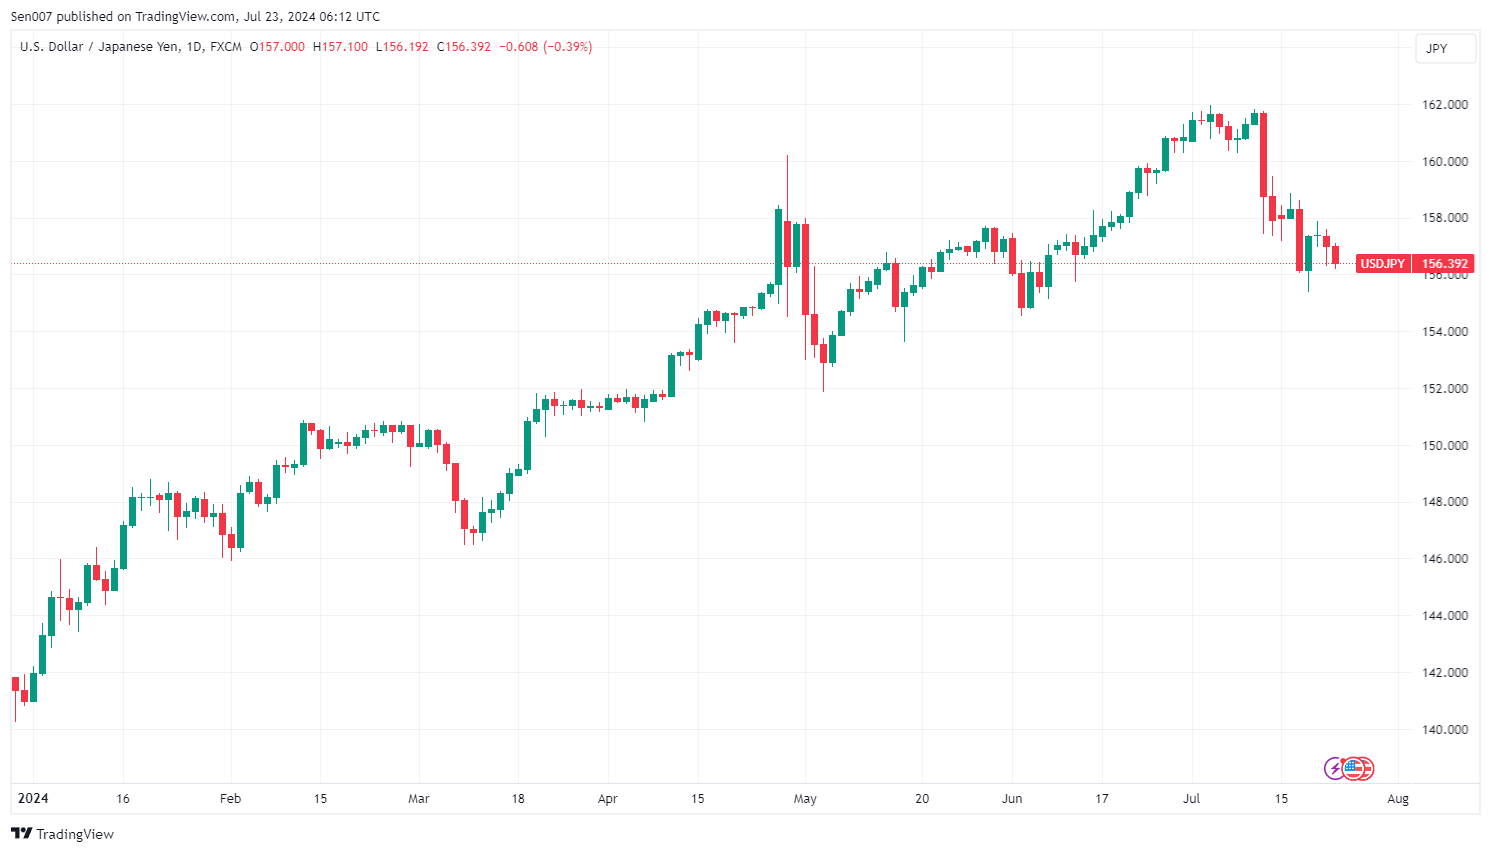Click the Feb label on time axis
1491x853 pixels.
(x=230, y=799)
